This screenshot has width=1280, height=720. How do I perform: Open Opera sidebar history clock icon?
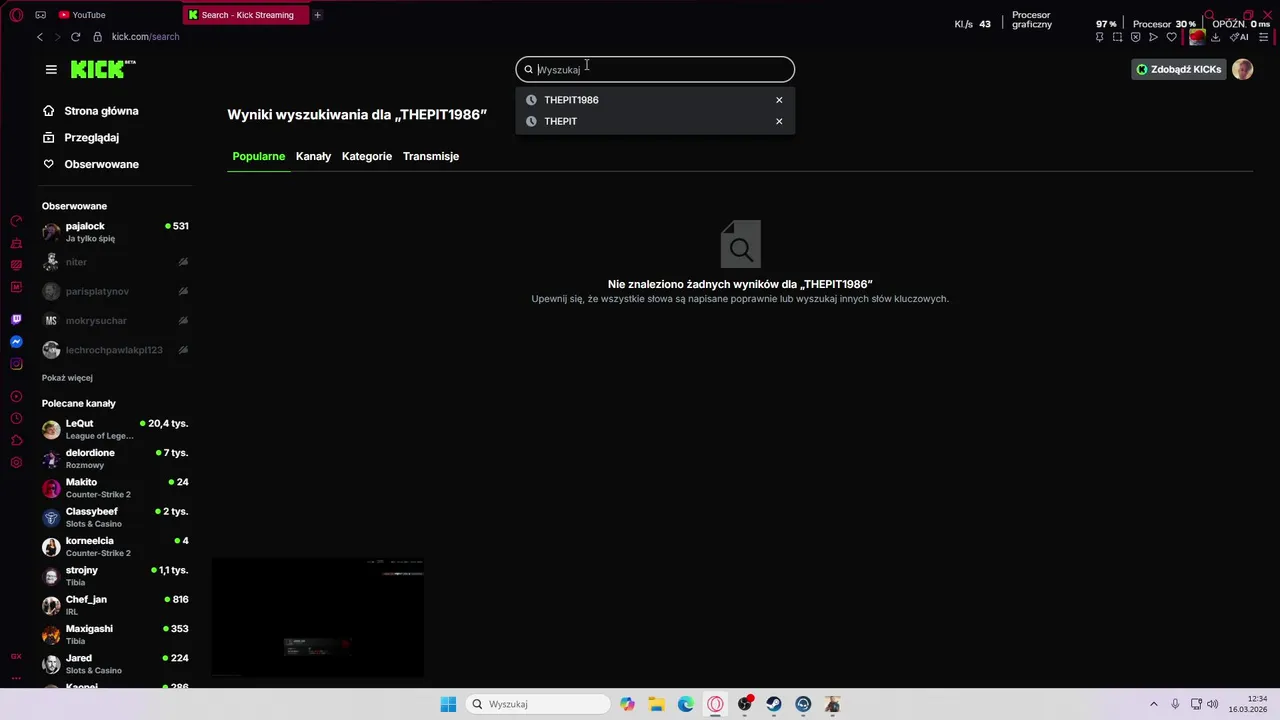(16, 419)
